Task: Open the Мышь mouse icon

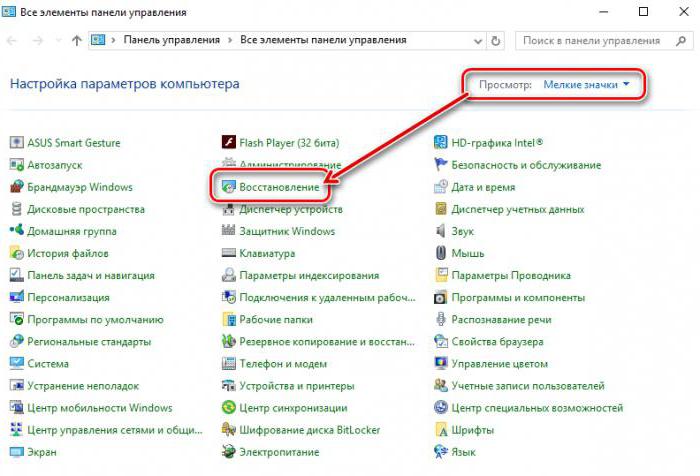Action: coord(441,253)
